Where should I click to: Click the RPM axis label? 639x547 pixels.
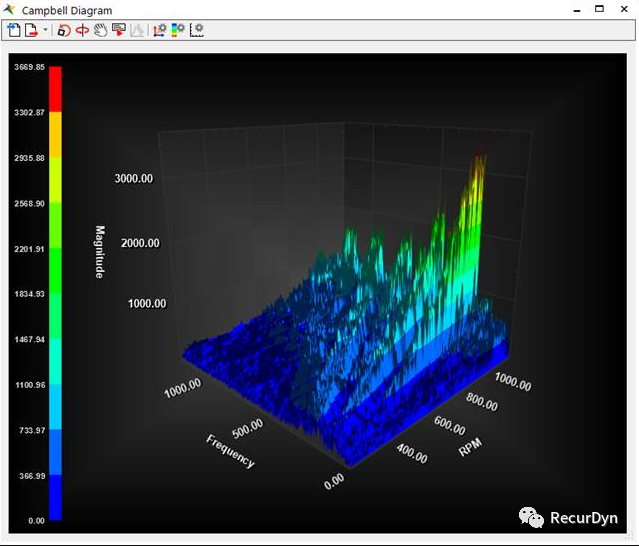coord(472,446)
